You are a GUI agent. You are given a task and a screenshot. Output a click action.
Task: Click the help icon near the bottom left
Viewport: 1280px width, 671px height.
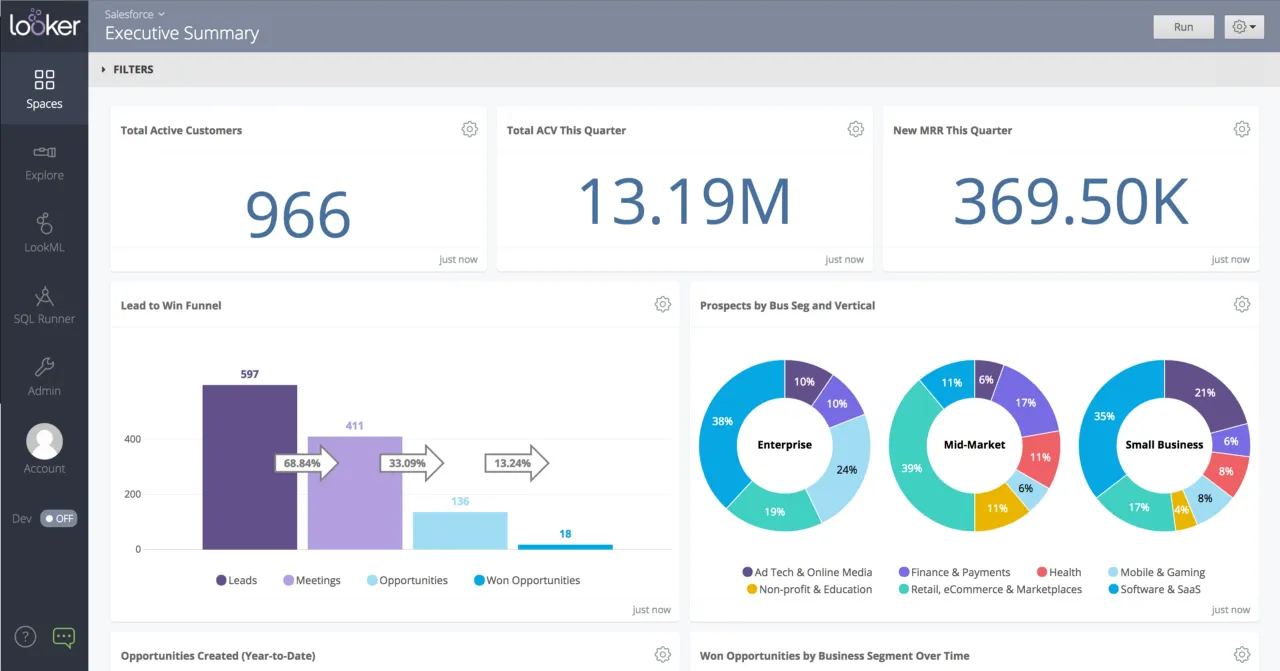24,636
